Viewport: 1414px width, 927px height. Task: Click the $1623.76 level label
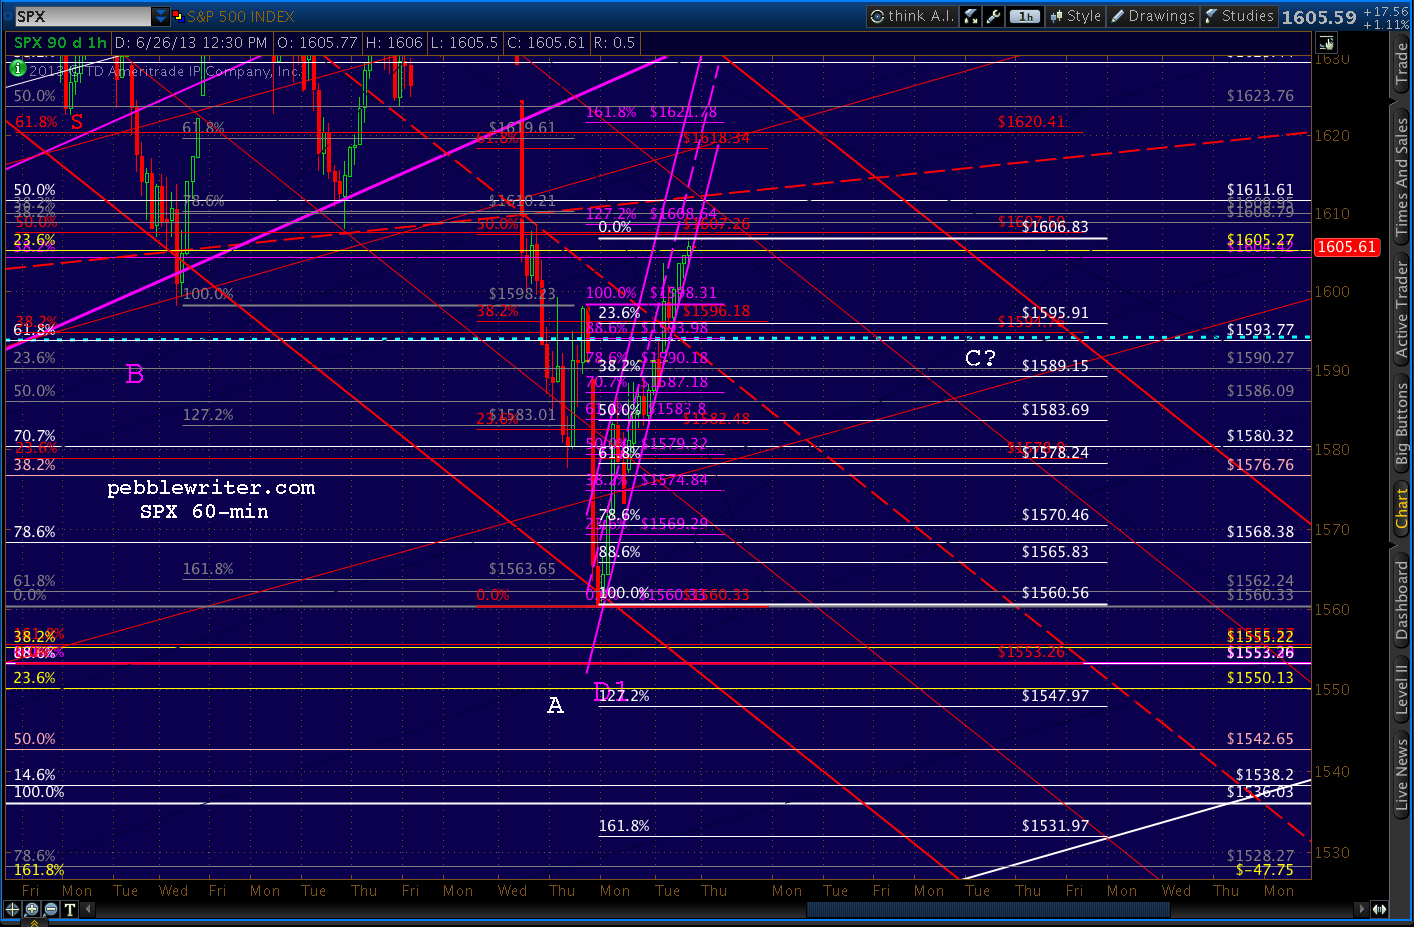point(1260,96)
